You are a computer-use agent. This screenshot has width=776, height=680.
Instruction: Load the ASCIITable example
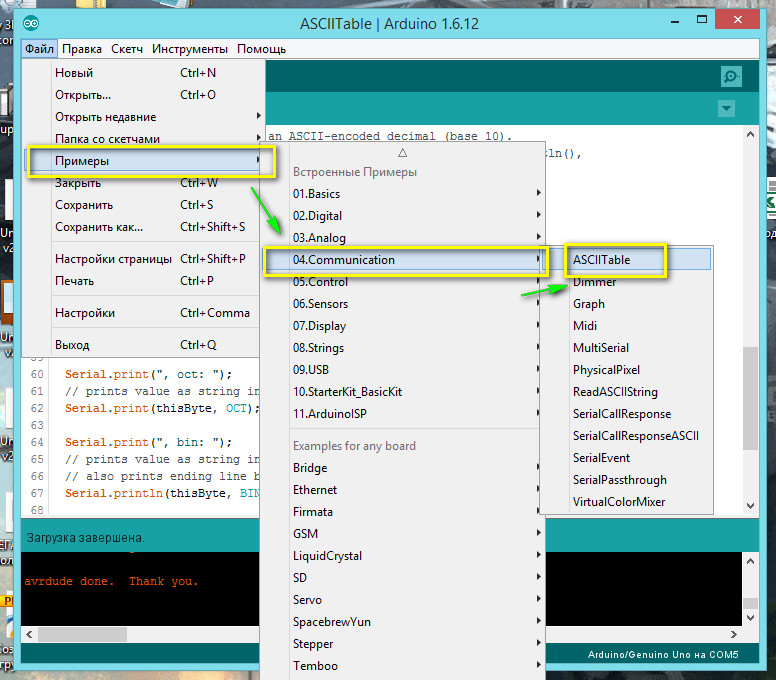(627, 260)
